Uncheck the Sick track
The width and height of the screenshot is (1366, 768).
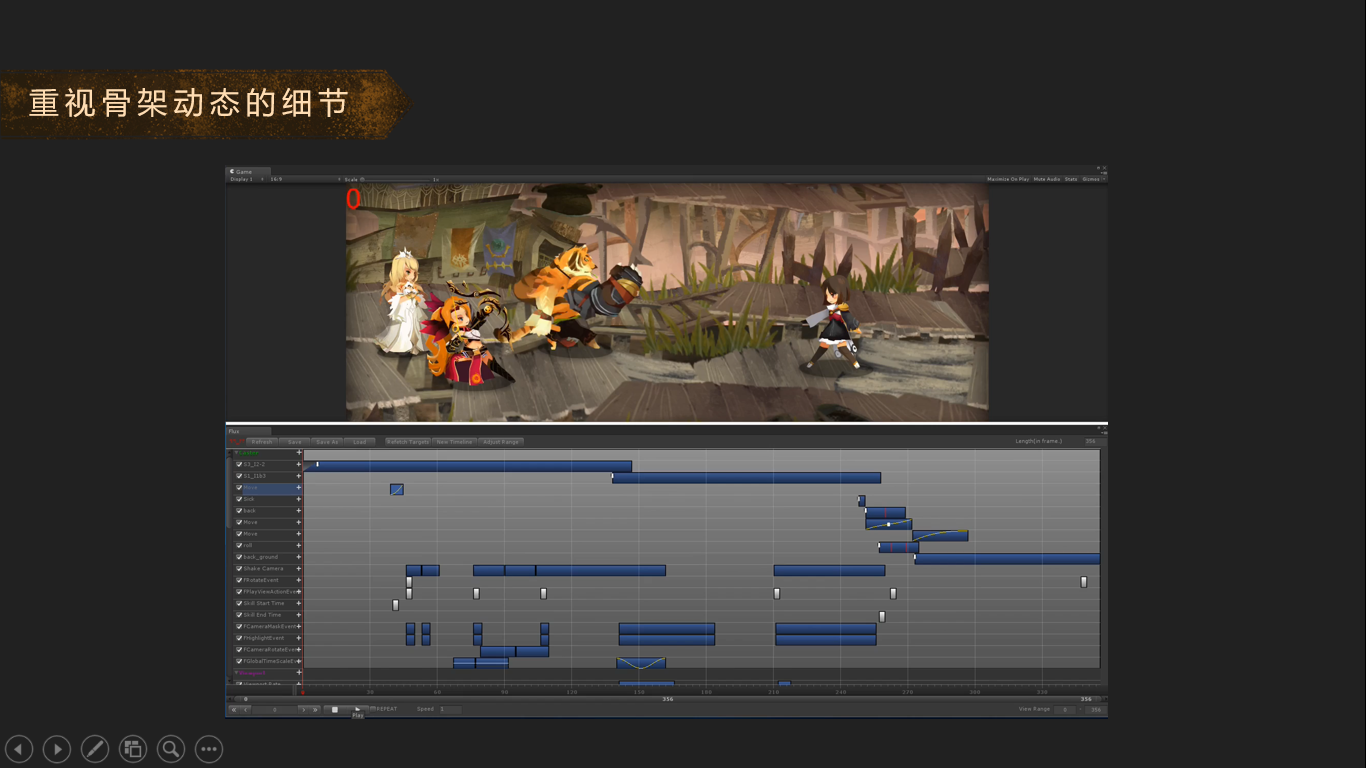pos(239,499)
